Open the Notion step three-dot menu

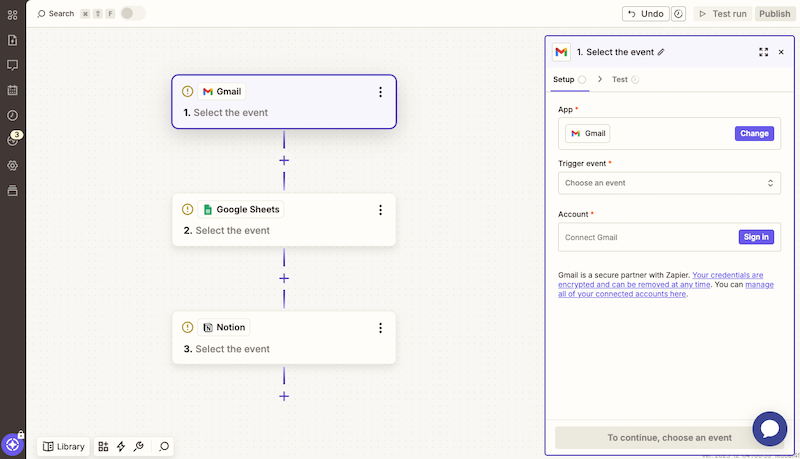click(x=380, y=328)
